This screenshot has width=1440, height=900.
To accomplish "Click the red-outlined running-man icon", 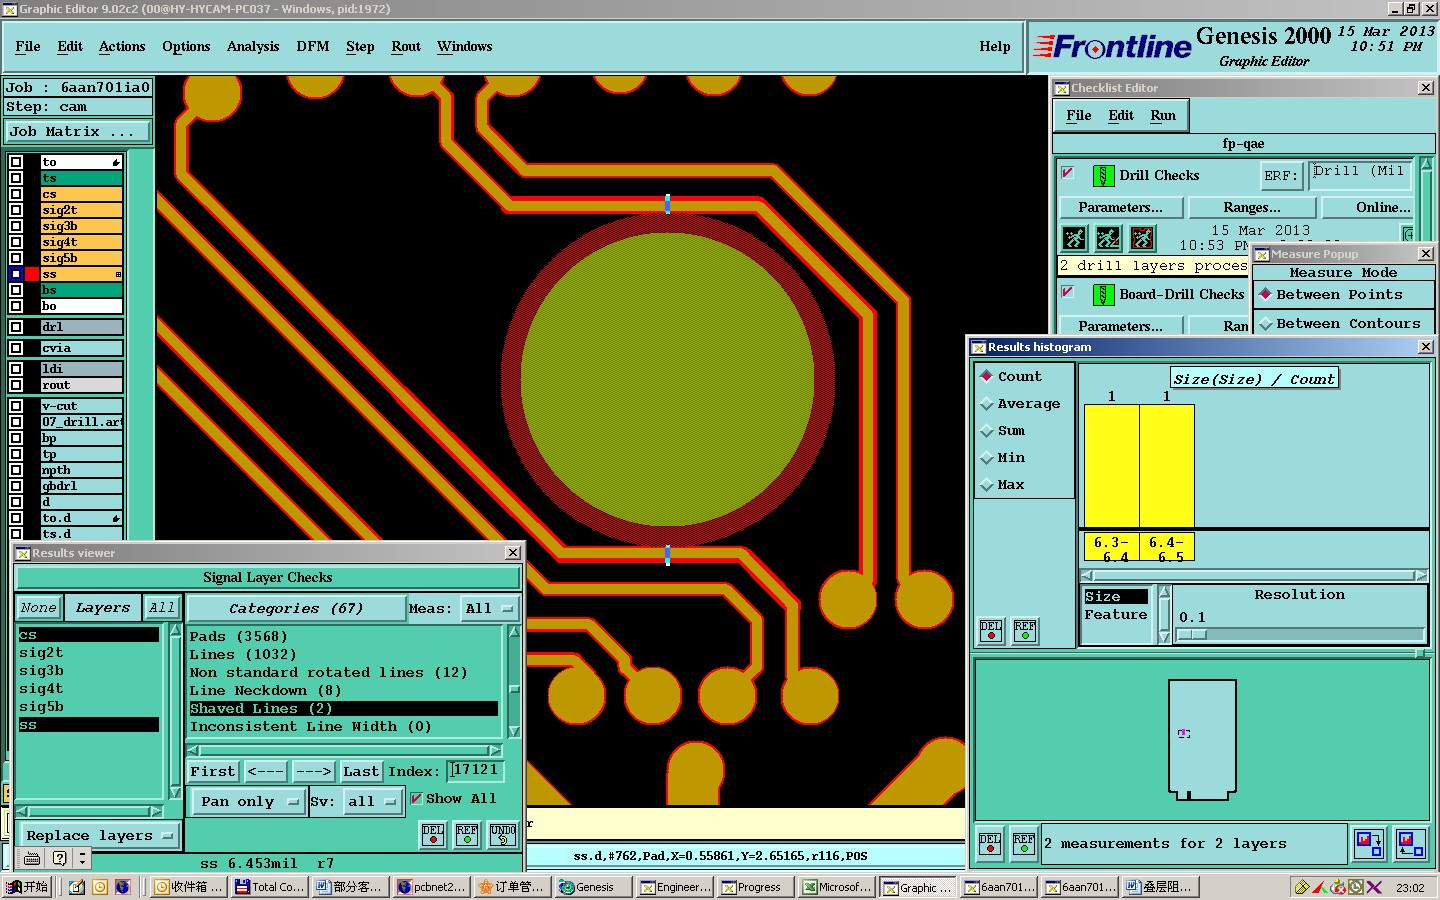I will (1142, 238).
